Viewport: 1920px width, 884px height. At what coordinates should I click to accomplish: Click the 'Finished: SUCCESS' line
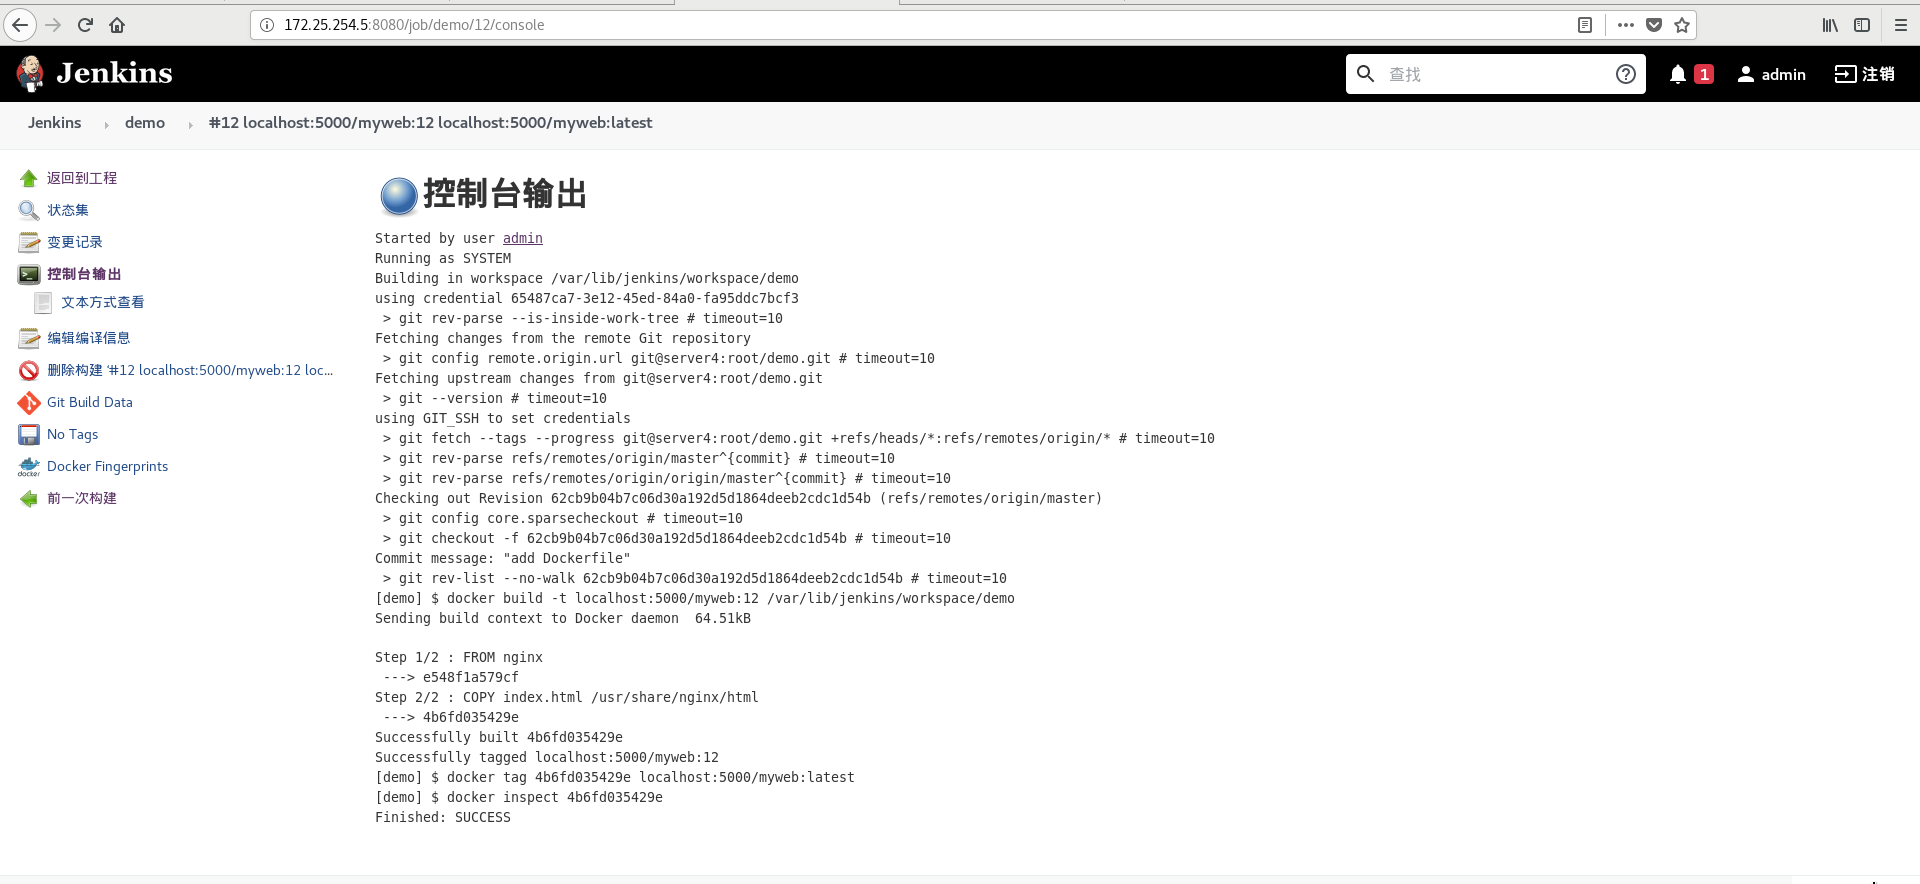pos(443,817)
